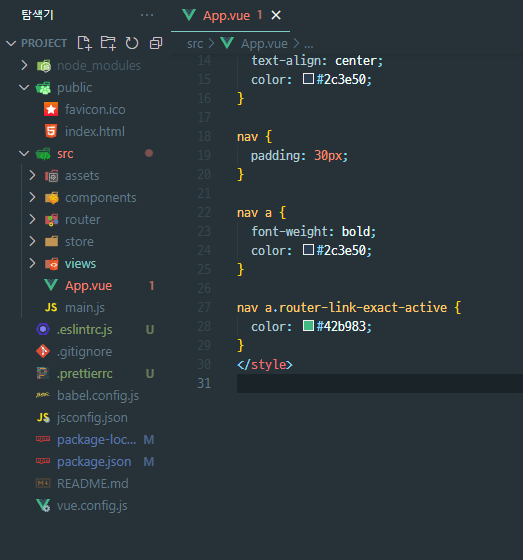
Task: Collapse the src folder chevron
Action: (24, 153)
